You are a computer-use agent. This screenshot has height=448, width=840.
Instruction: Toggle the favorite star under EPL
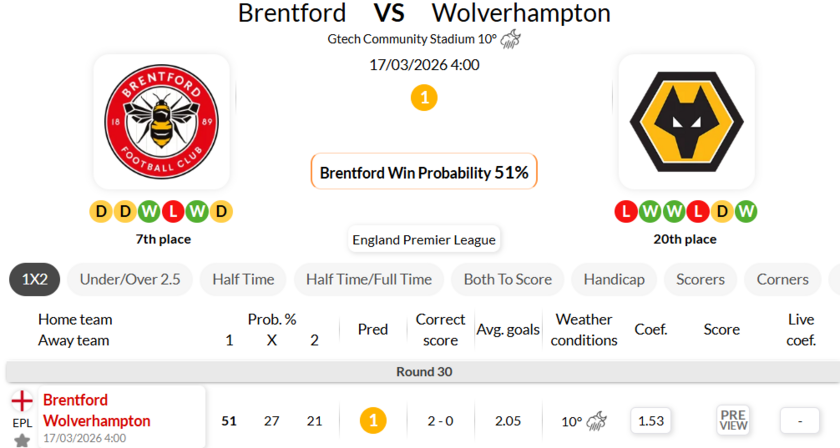click(x=22, y=439)
